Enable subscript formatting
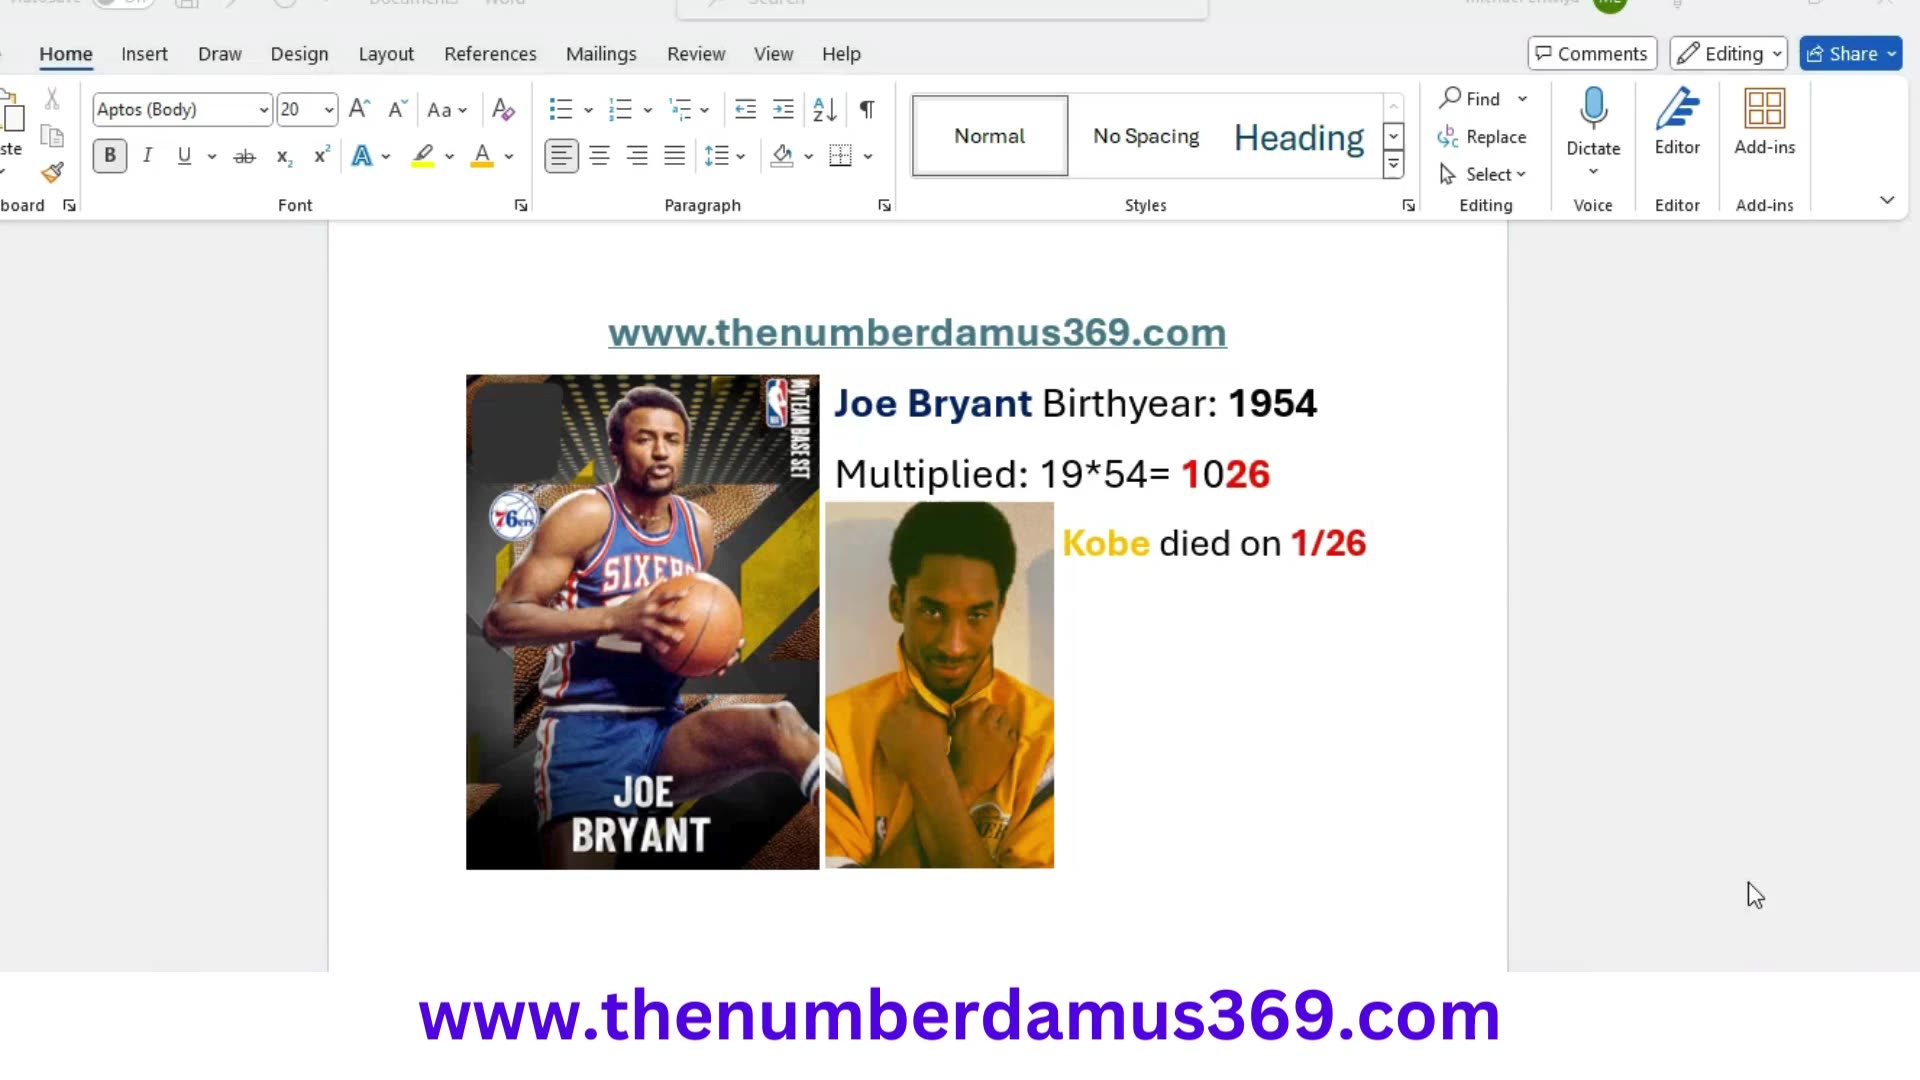 click(283, 157)
